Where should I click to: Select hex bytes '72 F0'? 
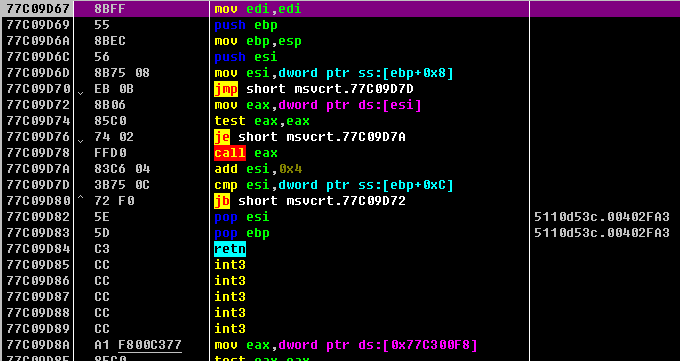(x=114, y=201)
